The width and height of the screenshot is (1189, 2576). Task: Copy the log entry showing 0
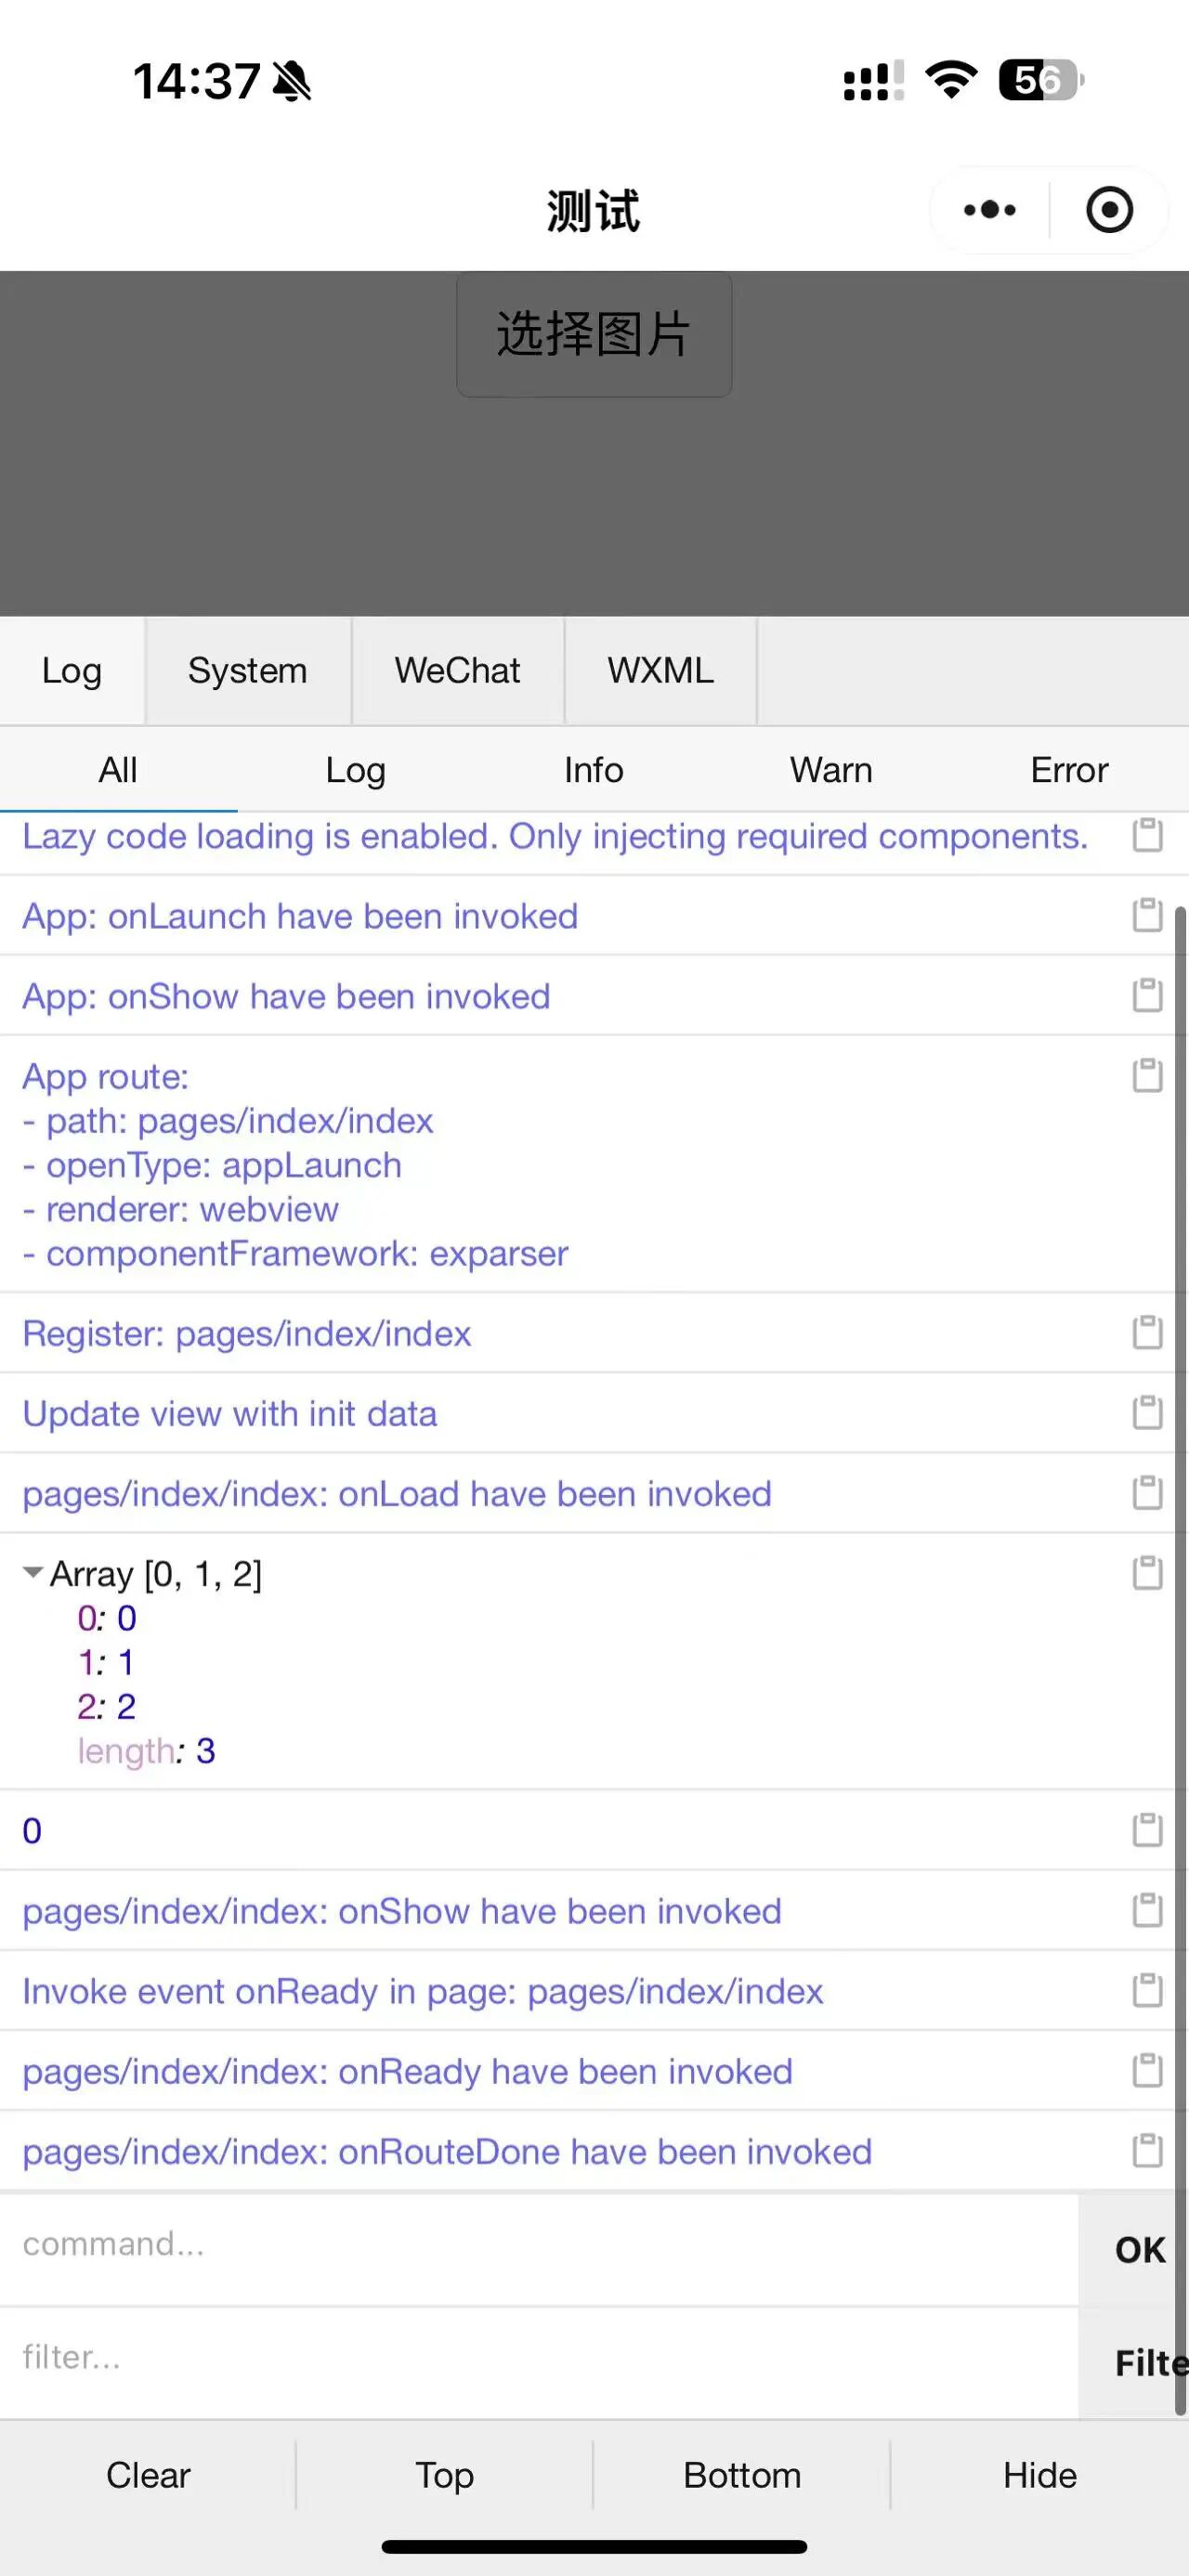click(x=1147, y=1830)
